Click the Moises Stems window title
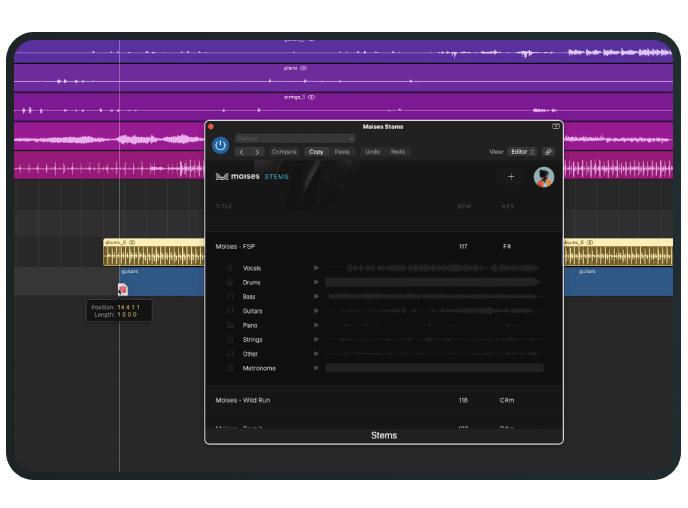Image resolution: width=688 pixels, height=508 pixels. [x=383, y=126]
